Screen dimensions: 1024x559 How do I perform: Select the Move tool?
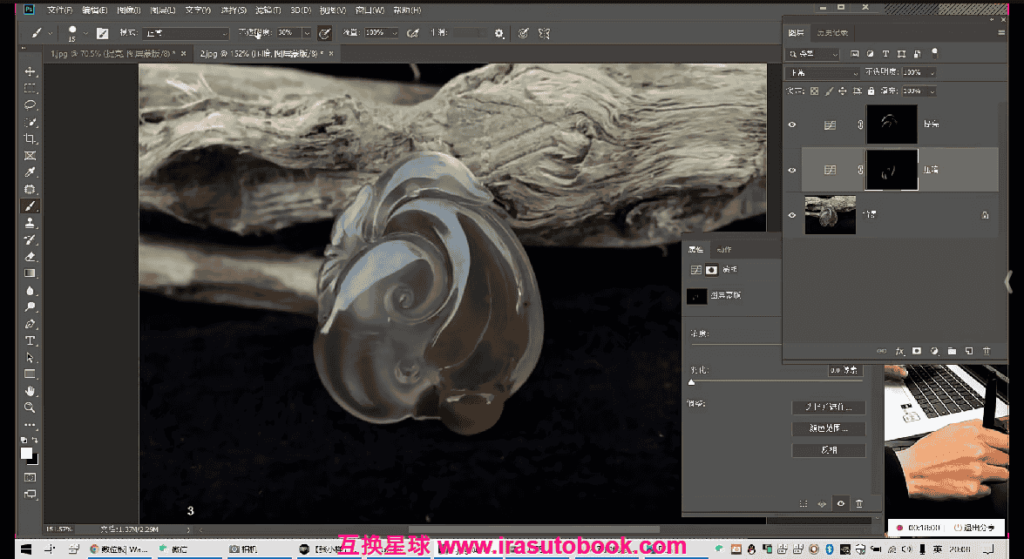(29, 71)
